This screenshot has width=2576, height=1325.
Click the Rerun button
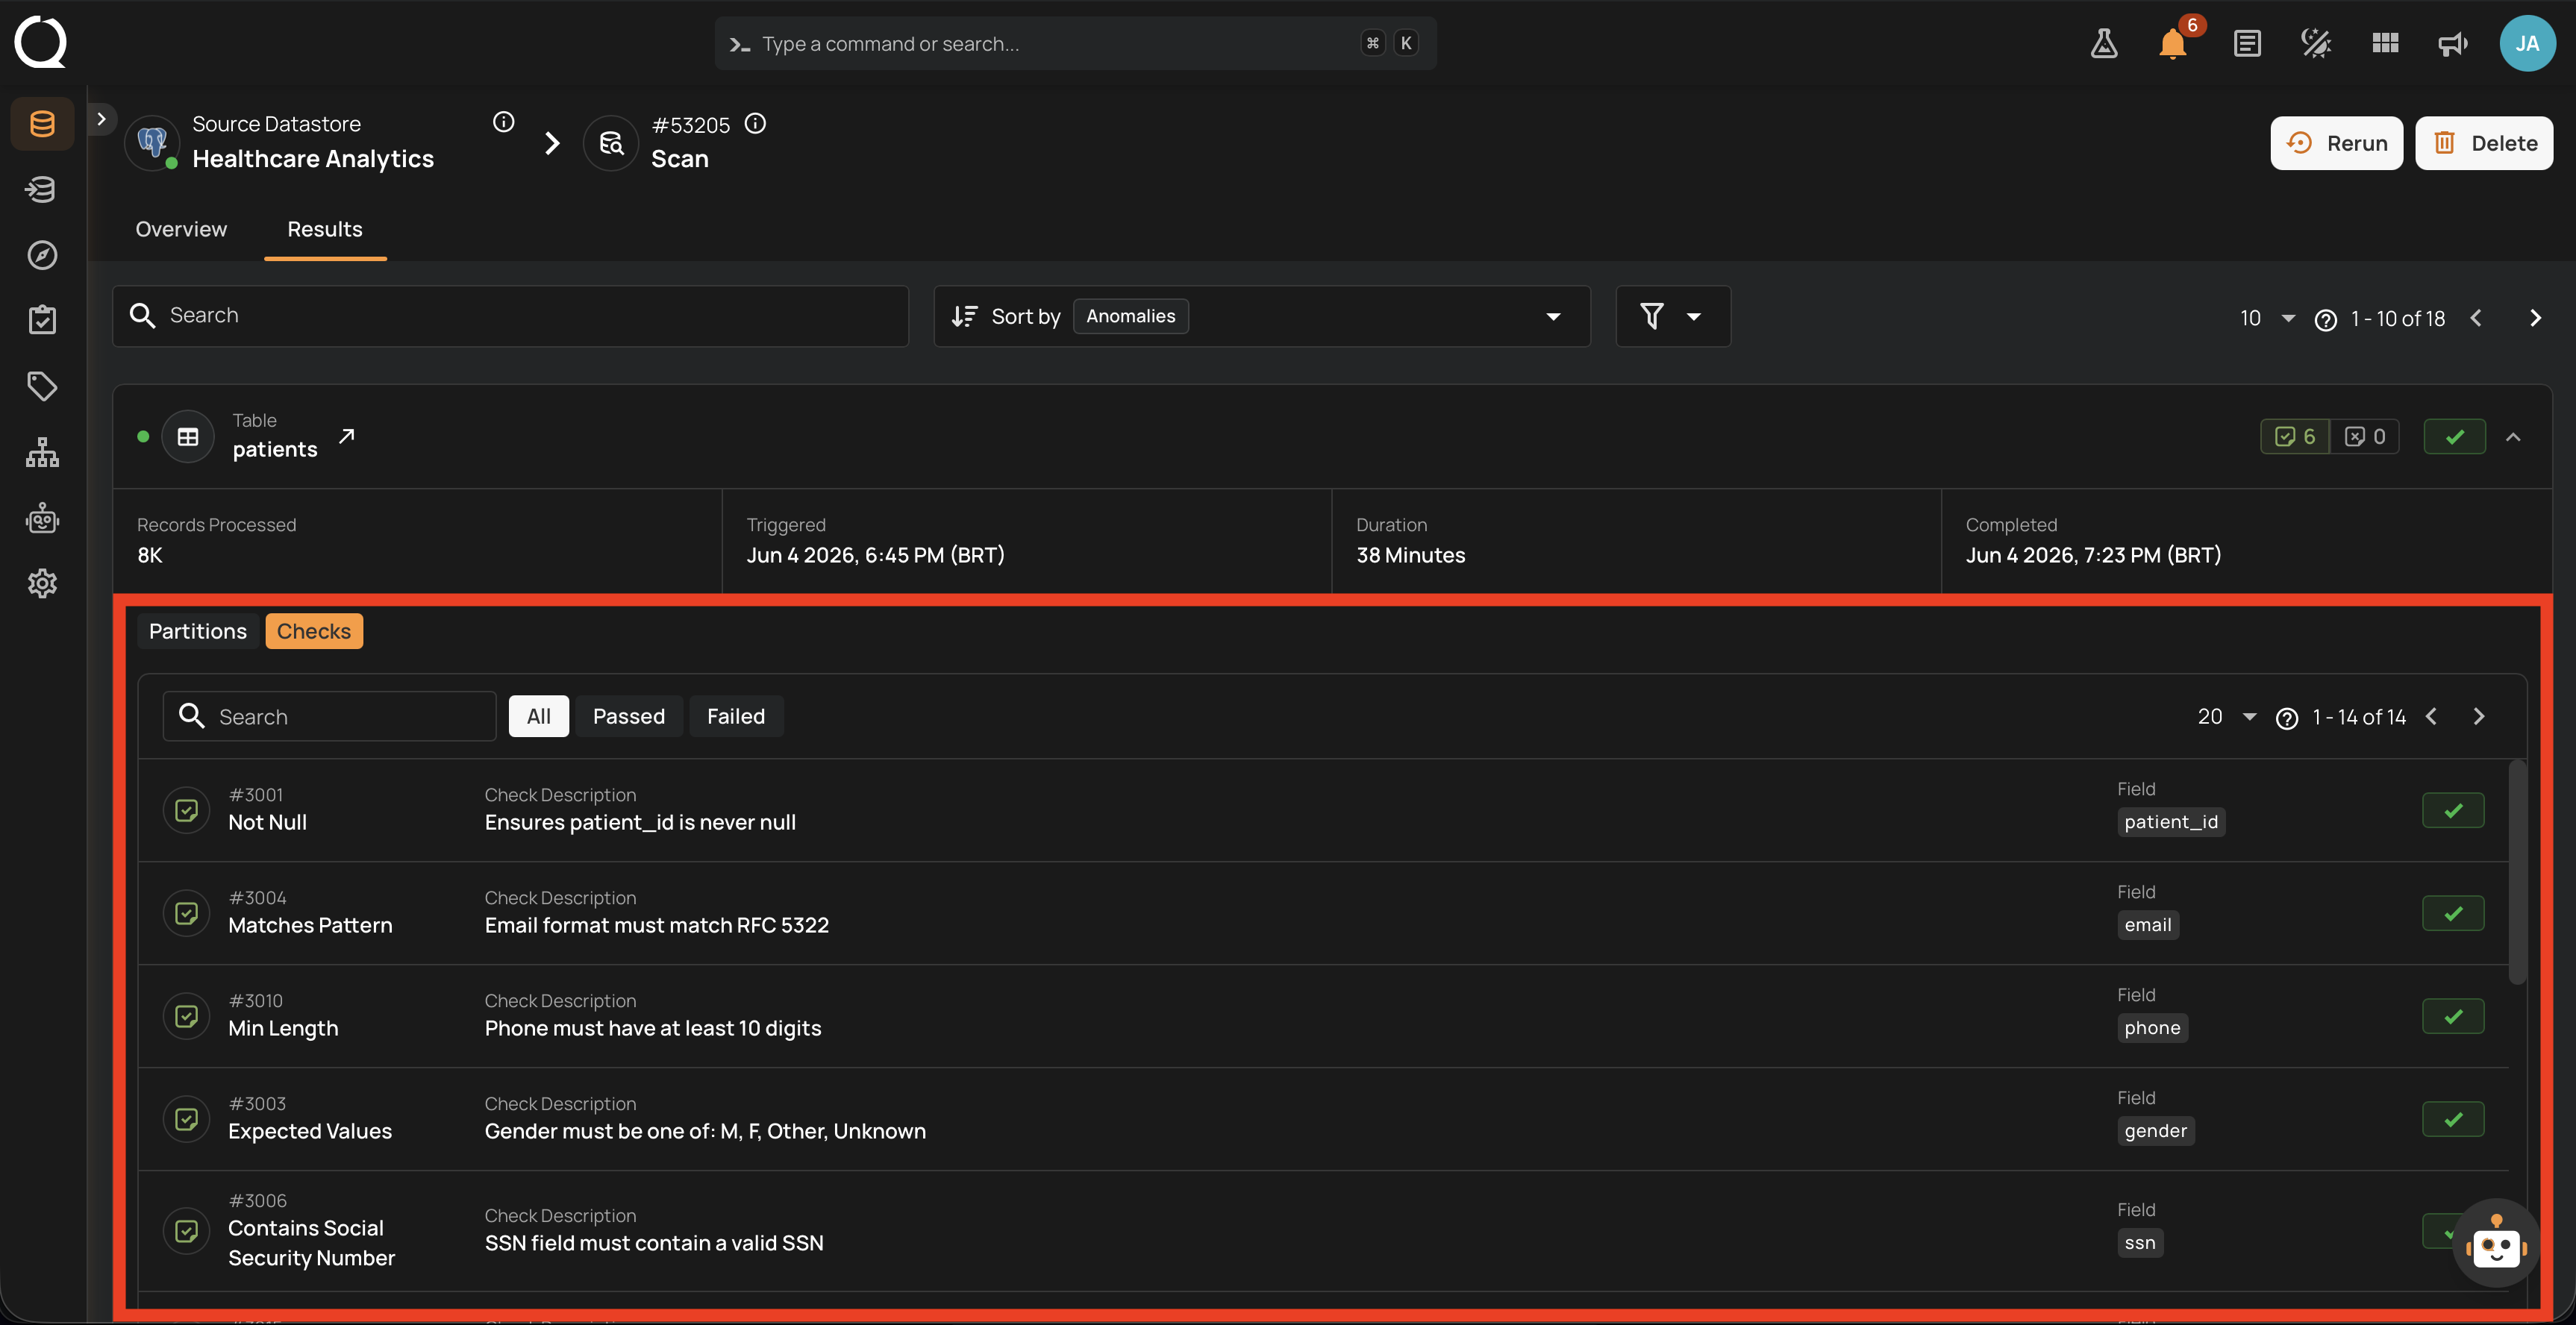[2337, 143]
